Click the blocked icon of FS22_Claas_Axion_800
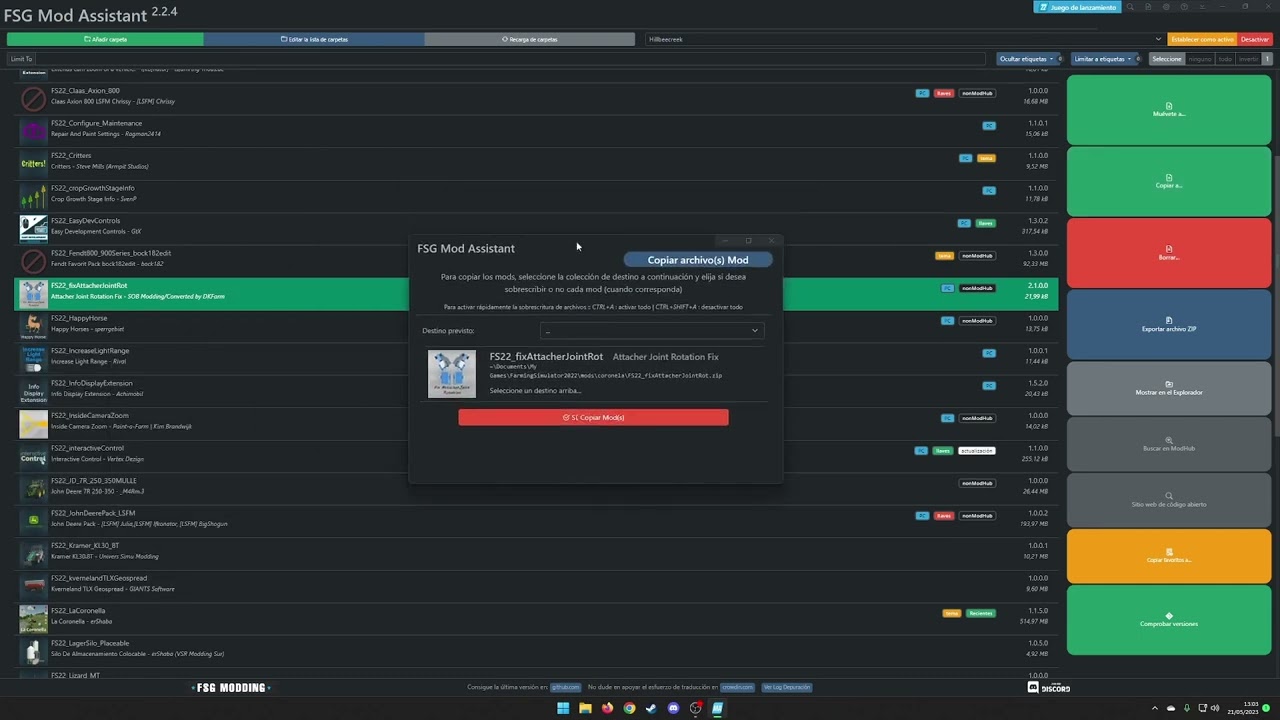1280x720 pixels. pos(34,98)
